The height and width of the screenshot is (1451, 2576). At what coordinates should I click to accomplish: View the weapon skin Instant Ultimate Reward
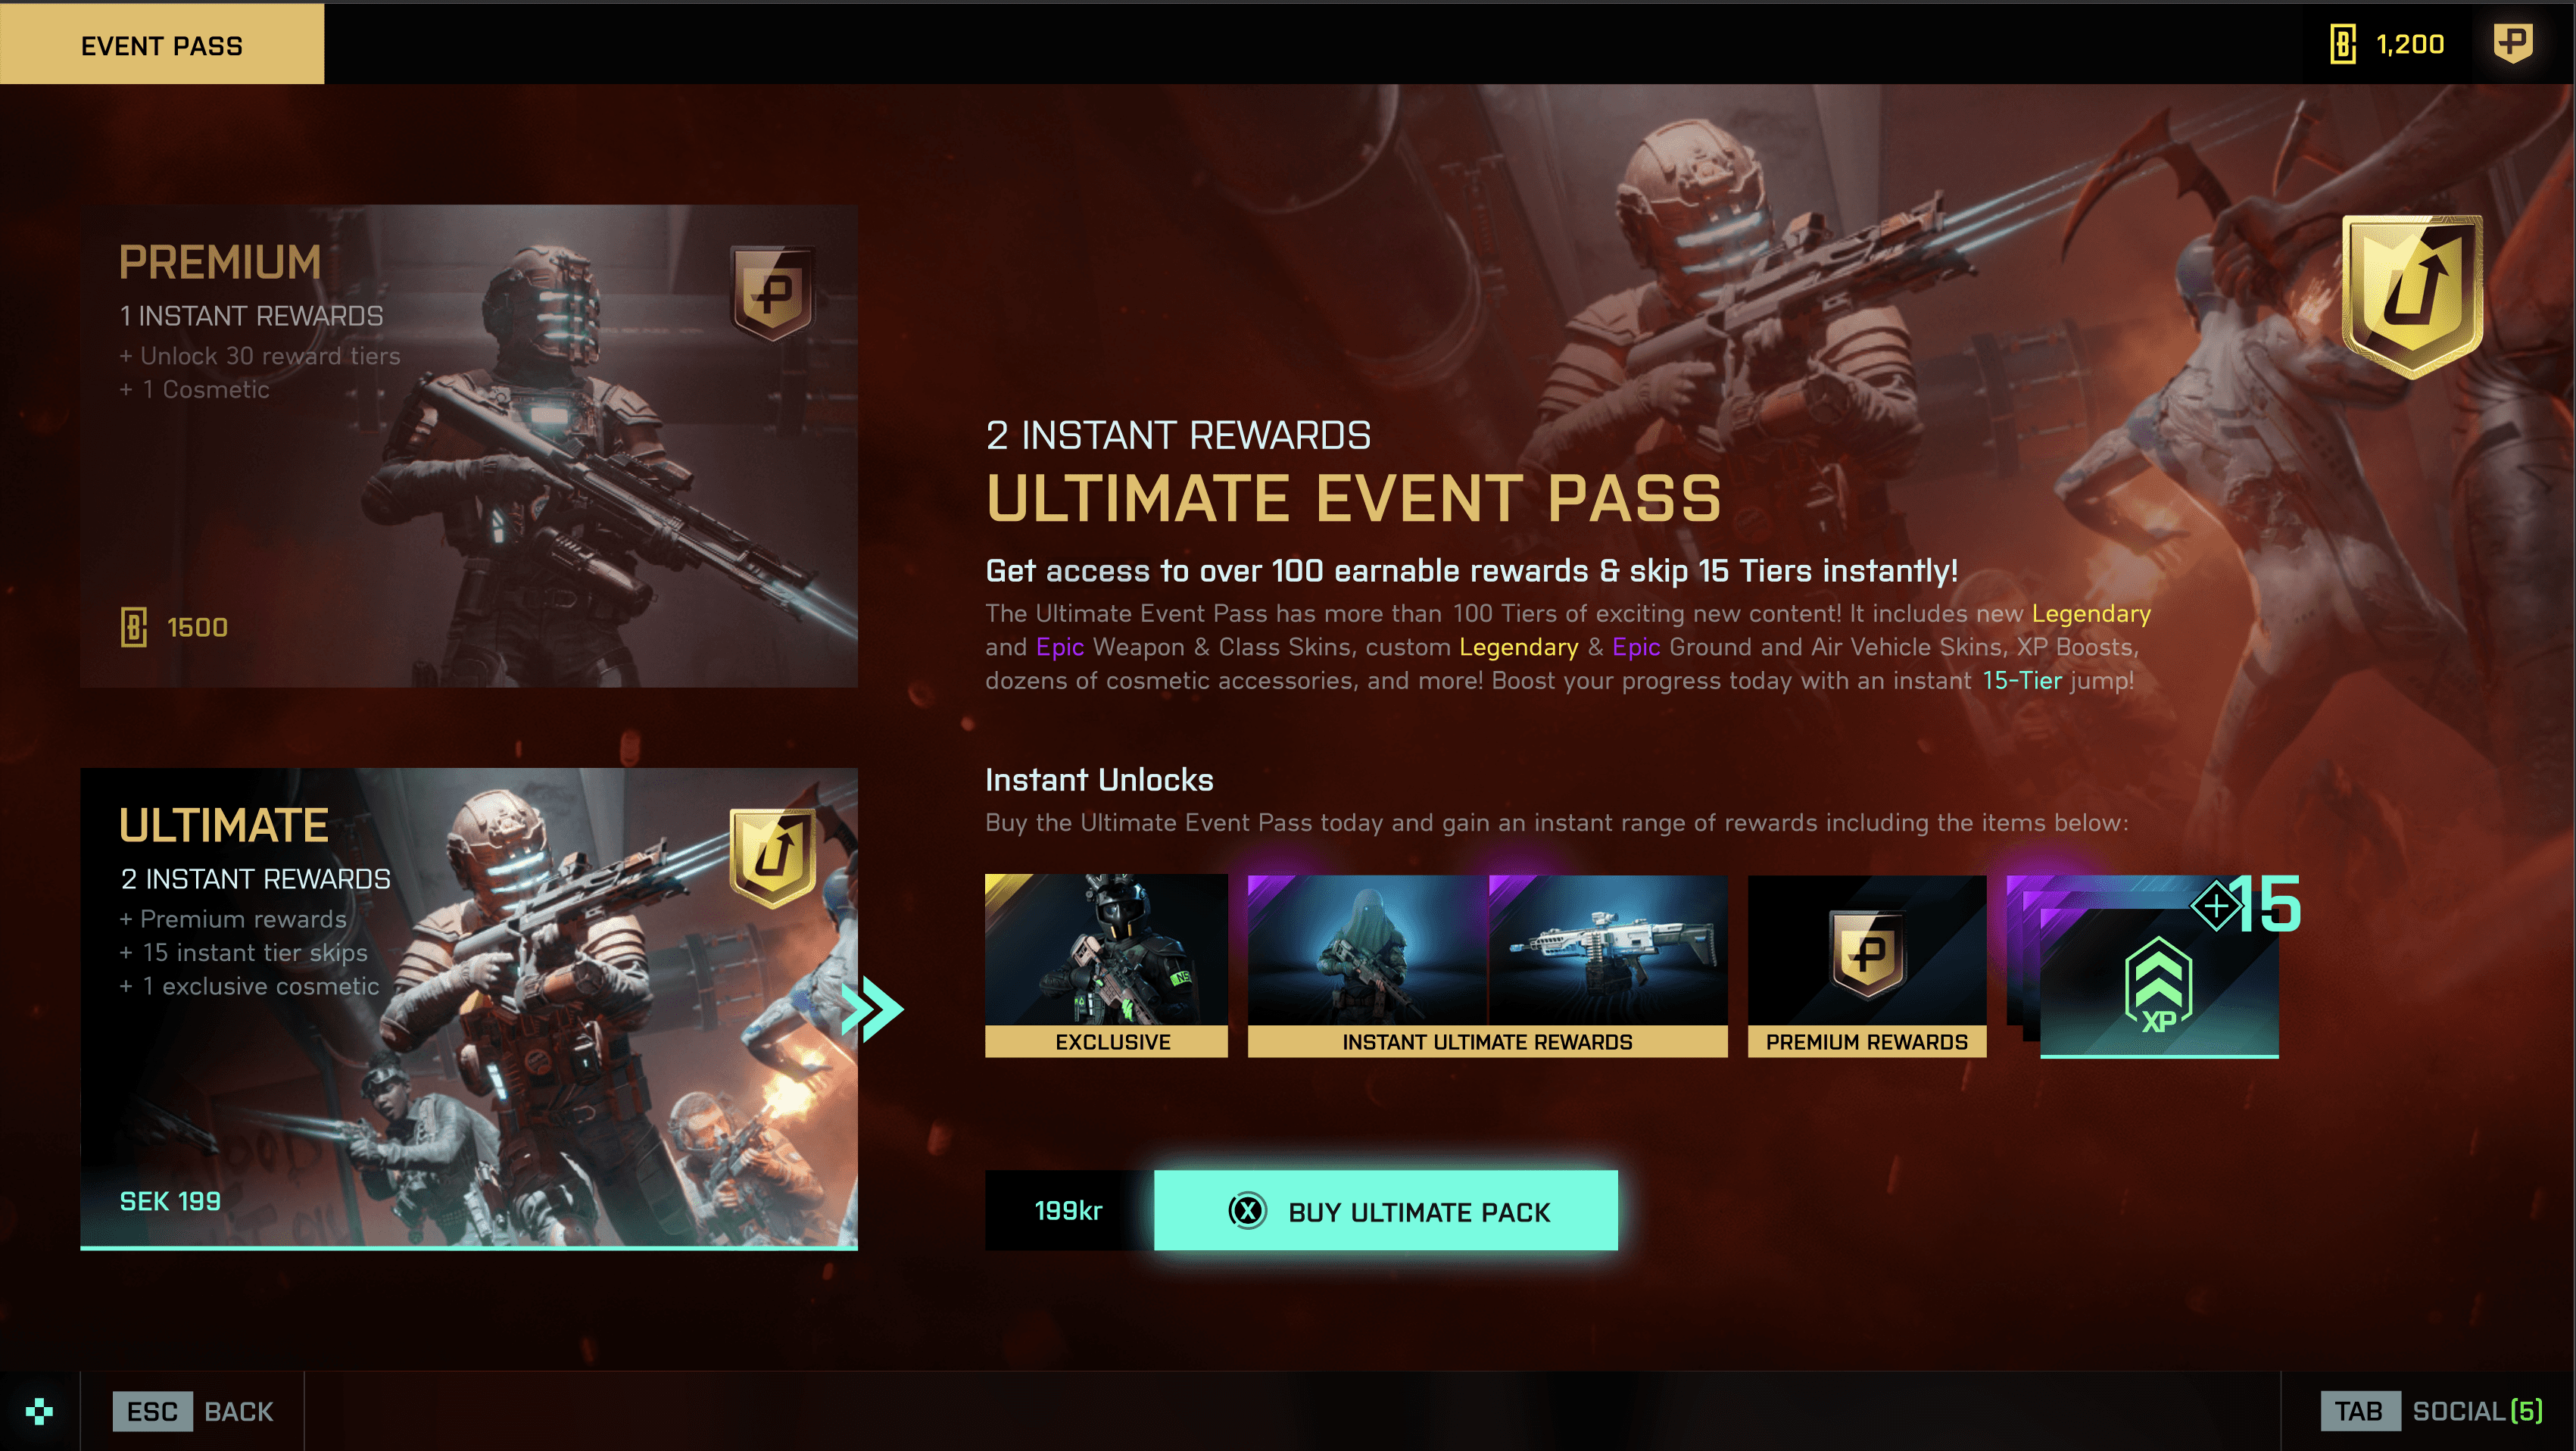click(x=1608, y=950)
